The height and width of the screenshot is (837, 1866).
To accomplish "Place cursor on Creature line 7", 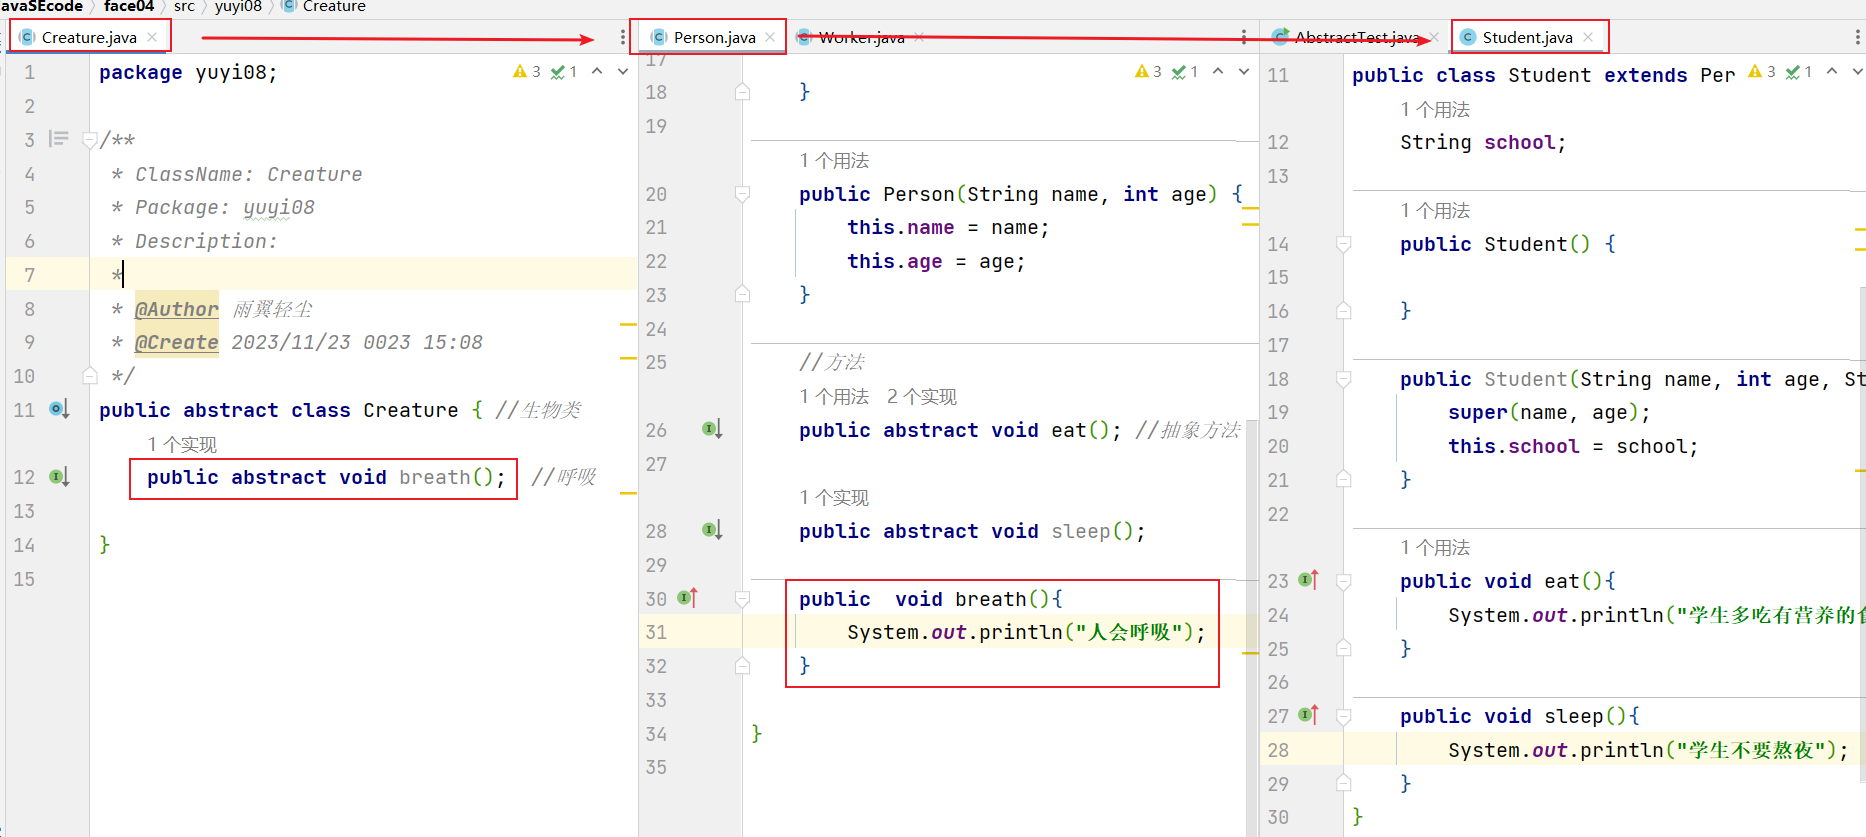I will pos(363,274).
